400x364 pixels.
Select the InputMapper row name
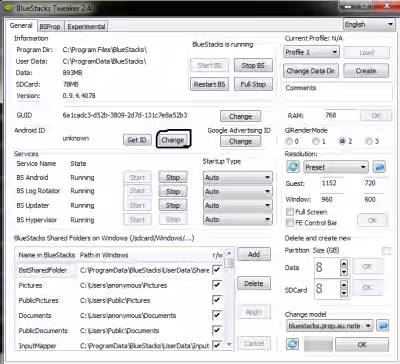[37, 346]
